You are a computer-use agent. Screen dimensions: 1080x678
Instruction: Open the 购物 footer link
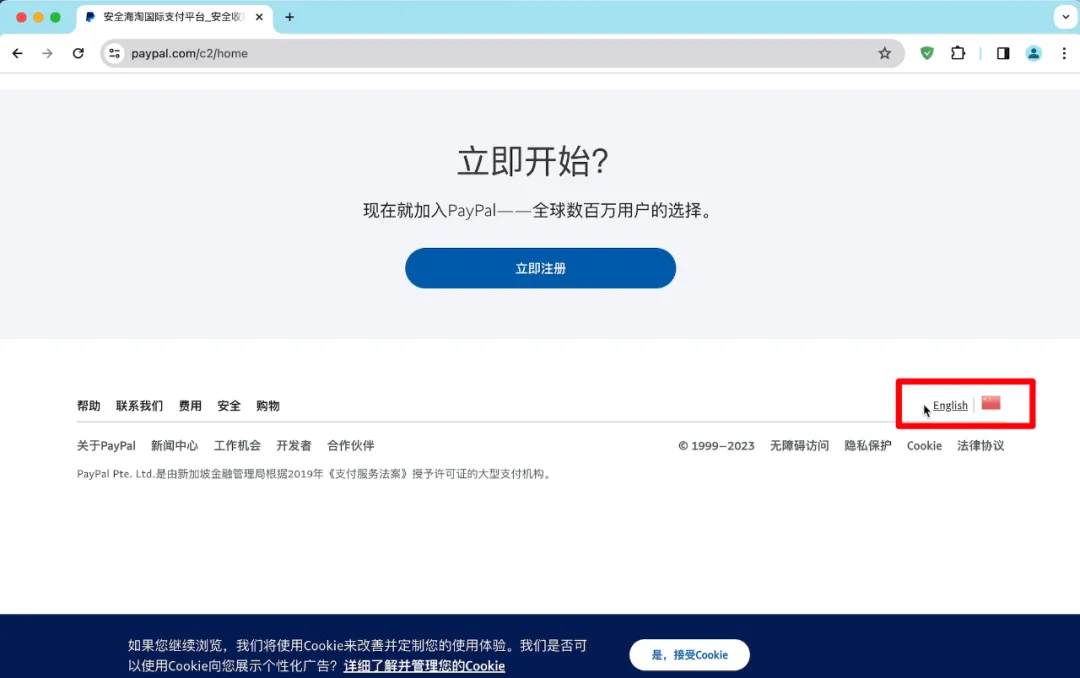[268, 406]
